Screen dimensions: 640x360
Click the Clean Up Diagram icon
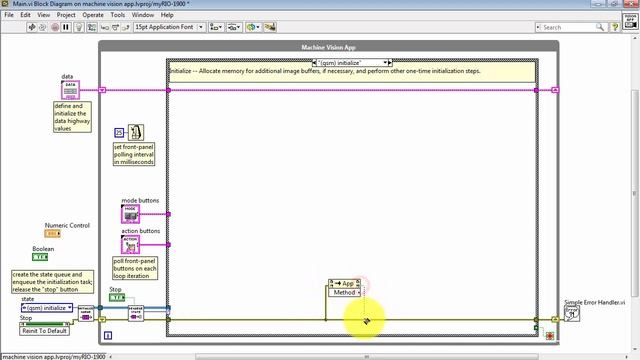point(270,27)
